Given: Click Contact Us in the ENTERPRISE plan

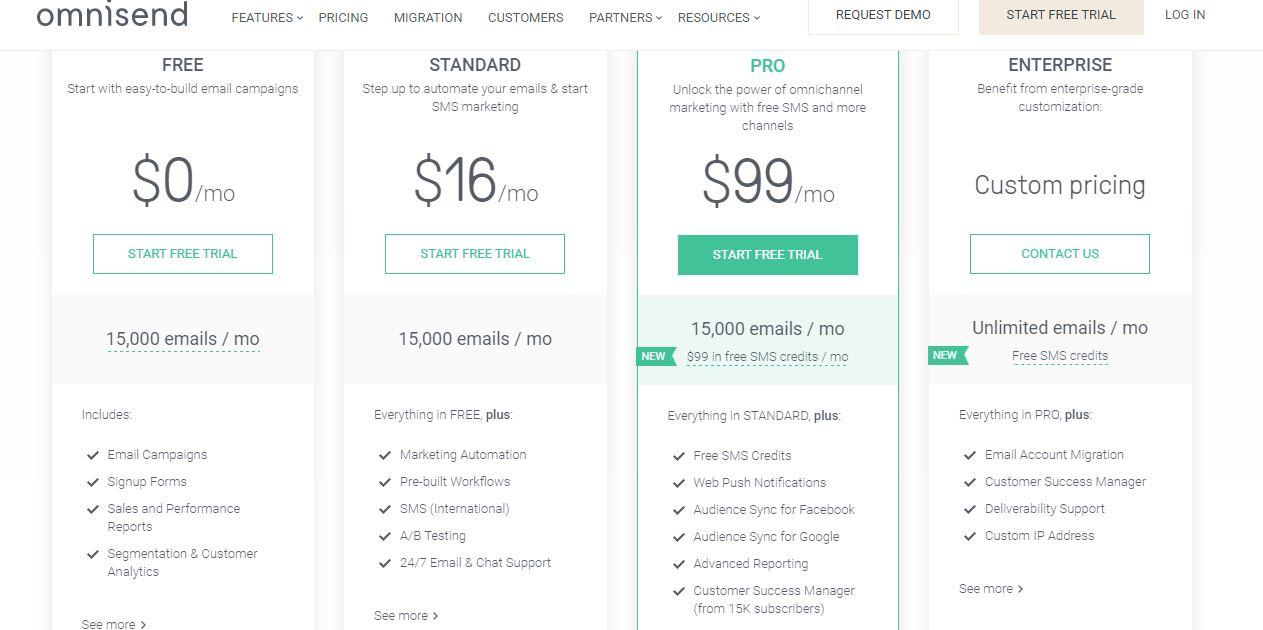Looking at the screenshot, I should (1059, 253).
